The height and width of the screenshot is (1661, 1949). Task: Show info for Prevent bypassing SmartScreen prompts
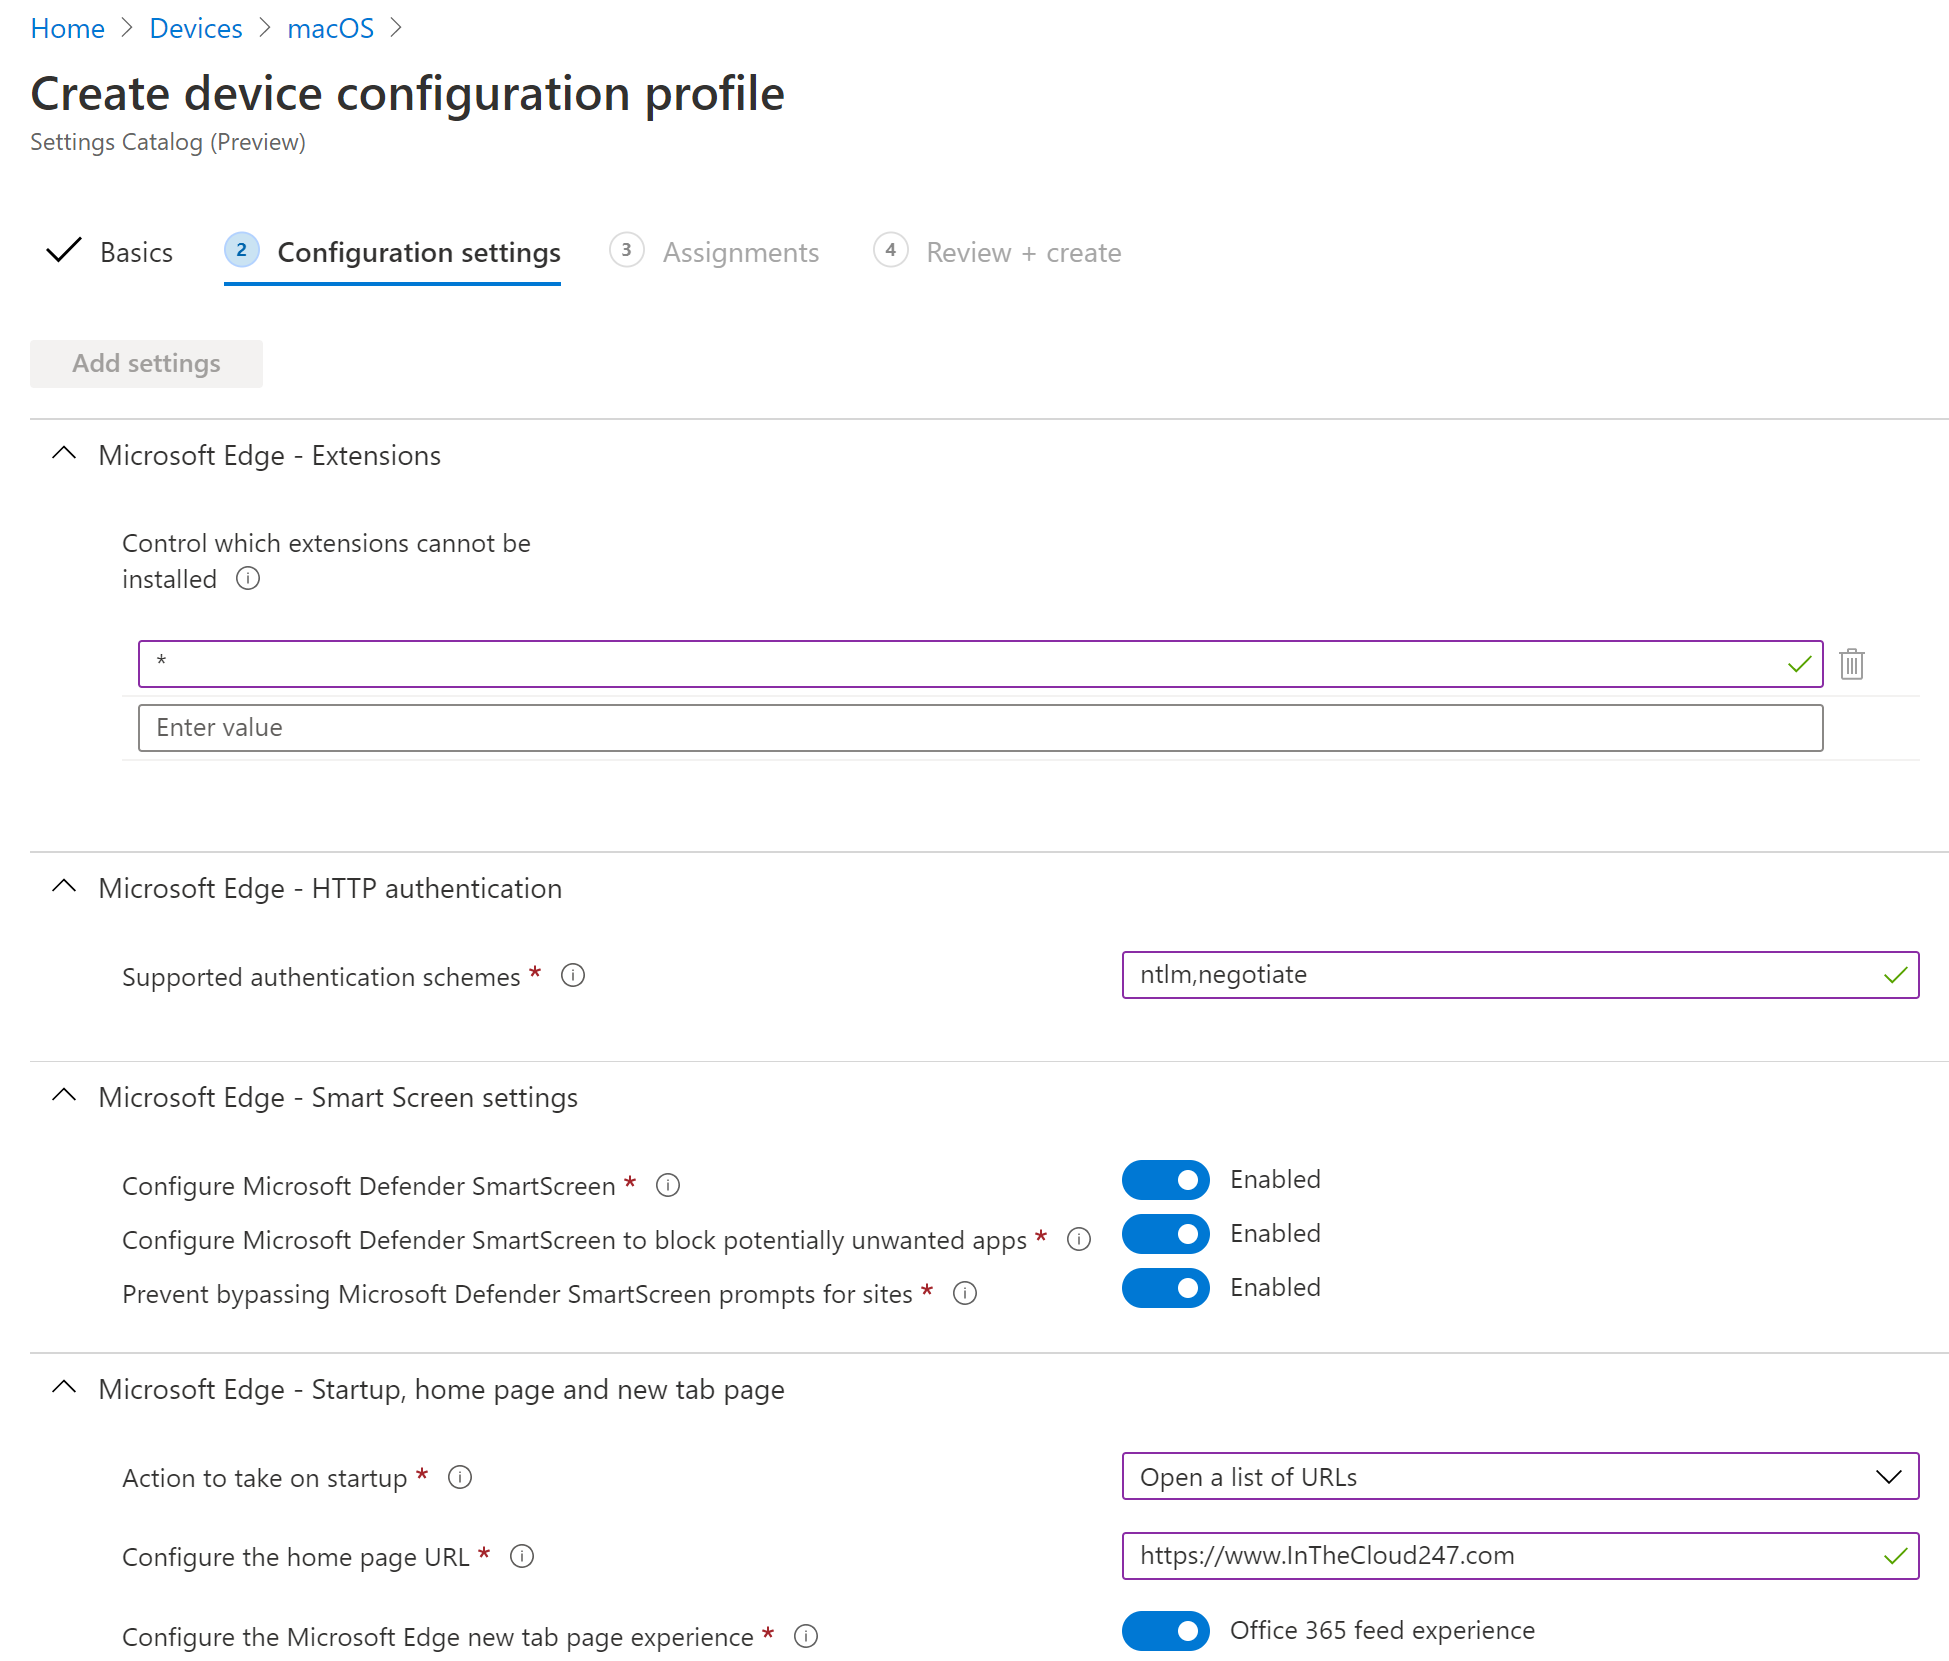point(965,1293)
